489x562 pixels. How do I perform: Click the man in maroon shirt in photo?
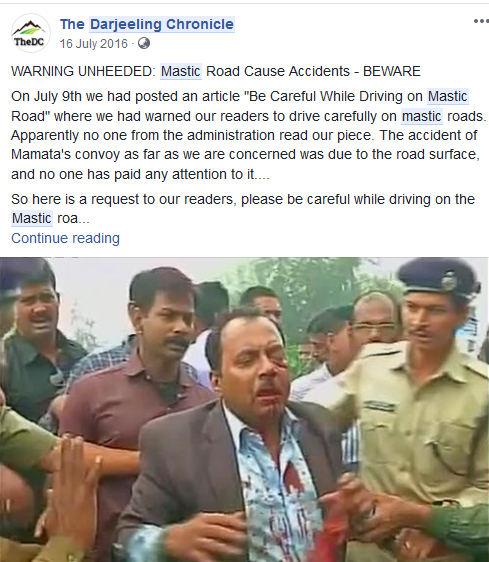[x=143, y=376]
